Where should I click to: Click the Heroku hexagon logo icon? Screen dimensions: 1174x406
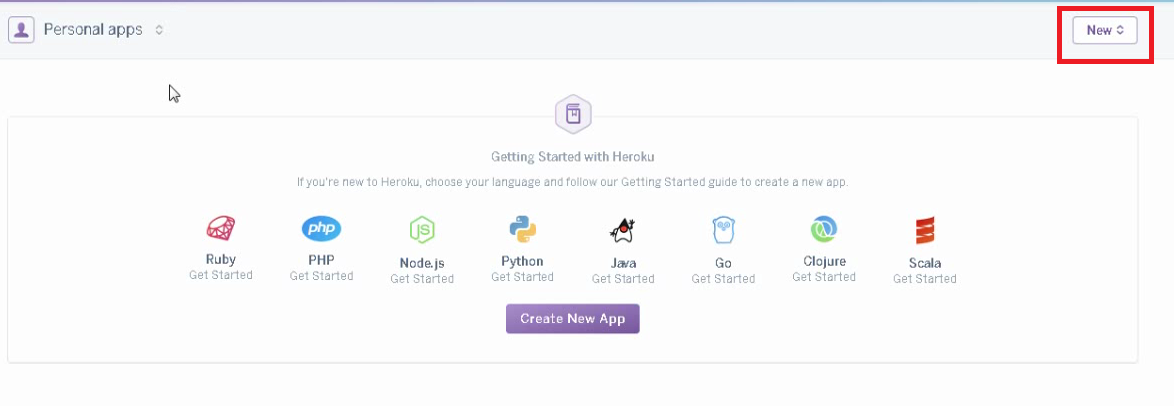pyautogui.click(x=573, y=114)
